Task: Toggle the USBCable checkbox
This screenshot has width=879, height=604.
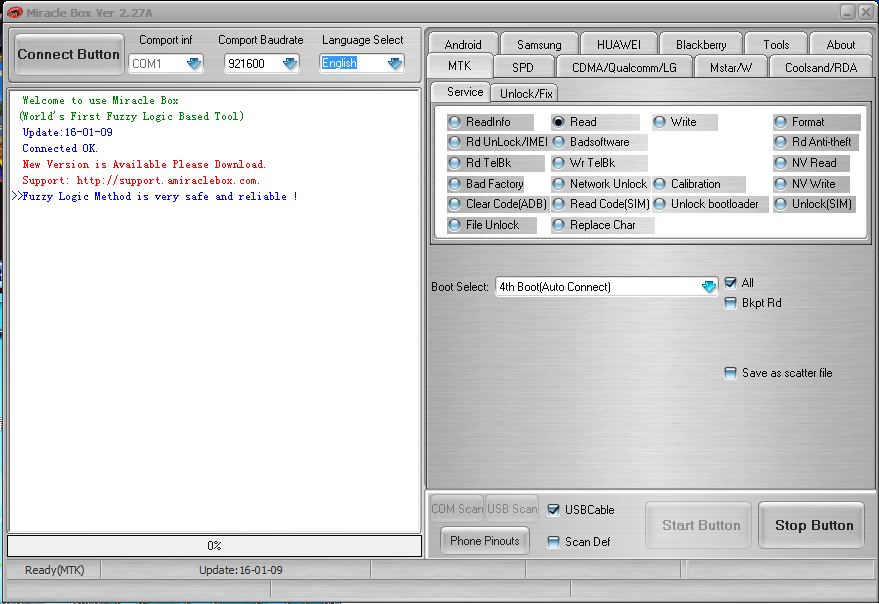Action: [553, 510]
